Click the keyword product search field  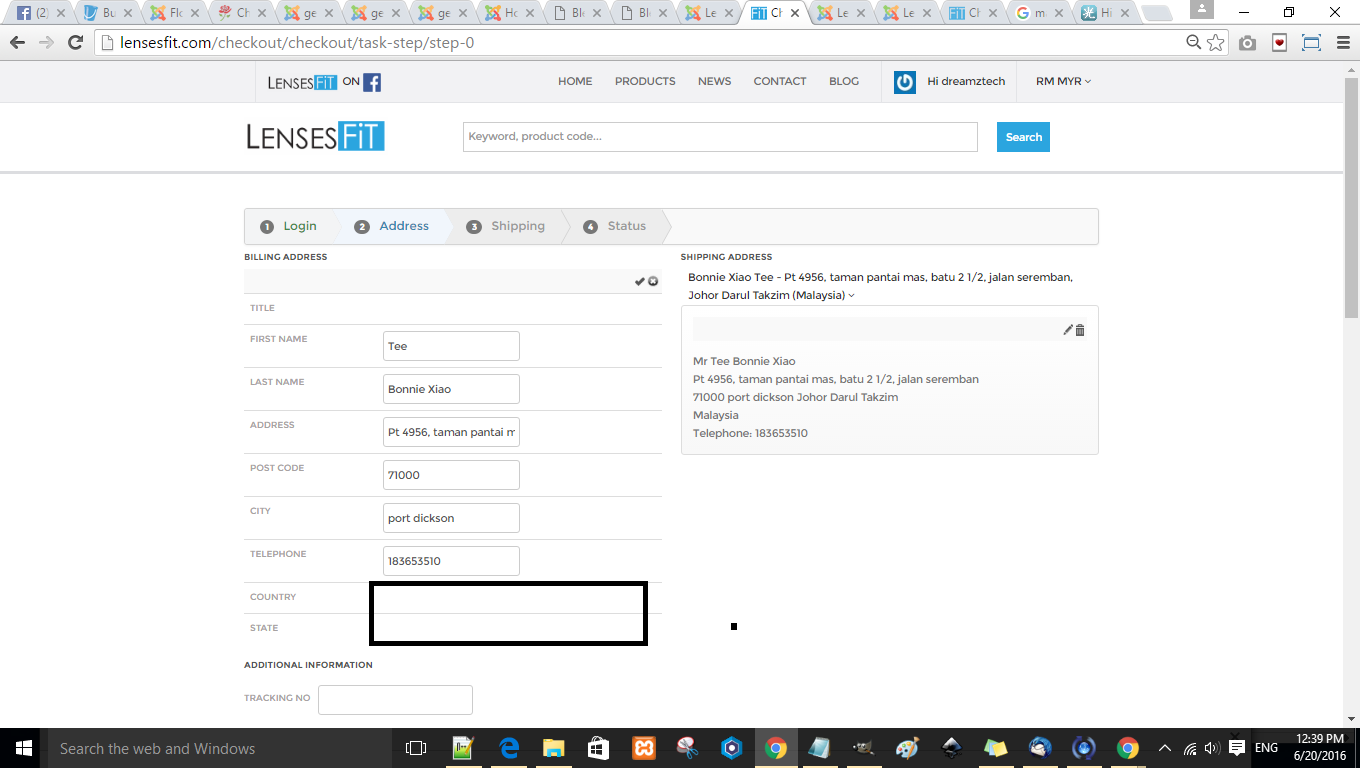coord(720,137)
